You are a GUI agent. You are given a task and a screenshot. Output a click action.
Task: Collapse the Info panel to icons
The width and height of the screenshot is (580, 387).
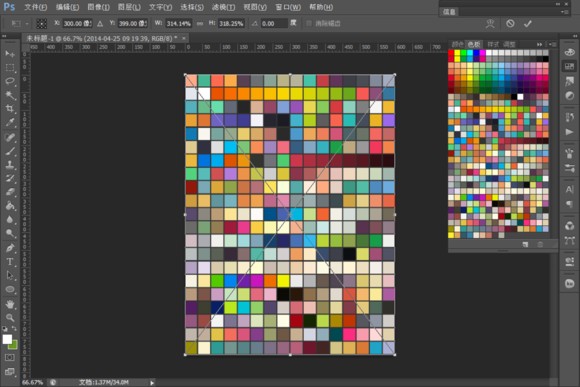pyautogui.click(x=558, y=4)
